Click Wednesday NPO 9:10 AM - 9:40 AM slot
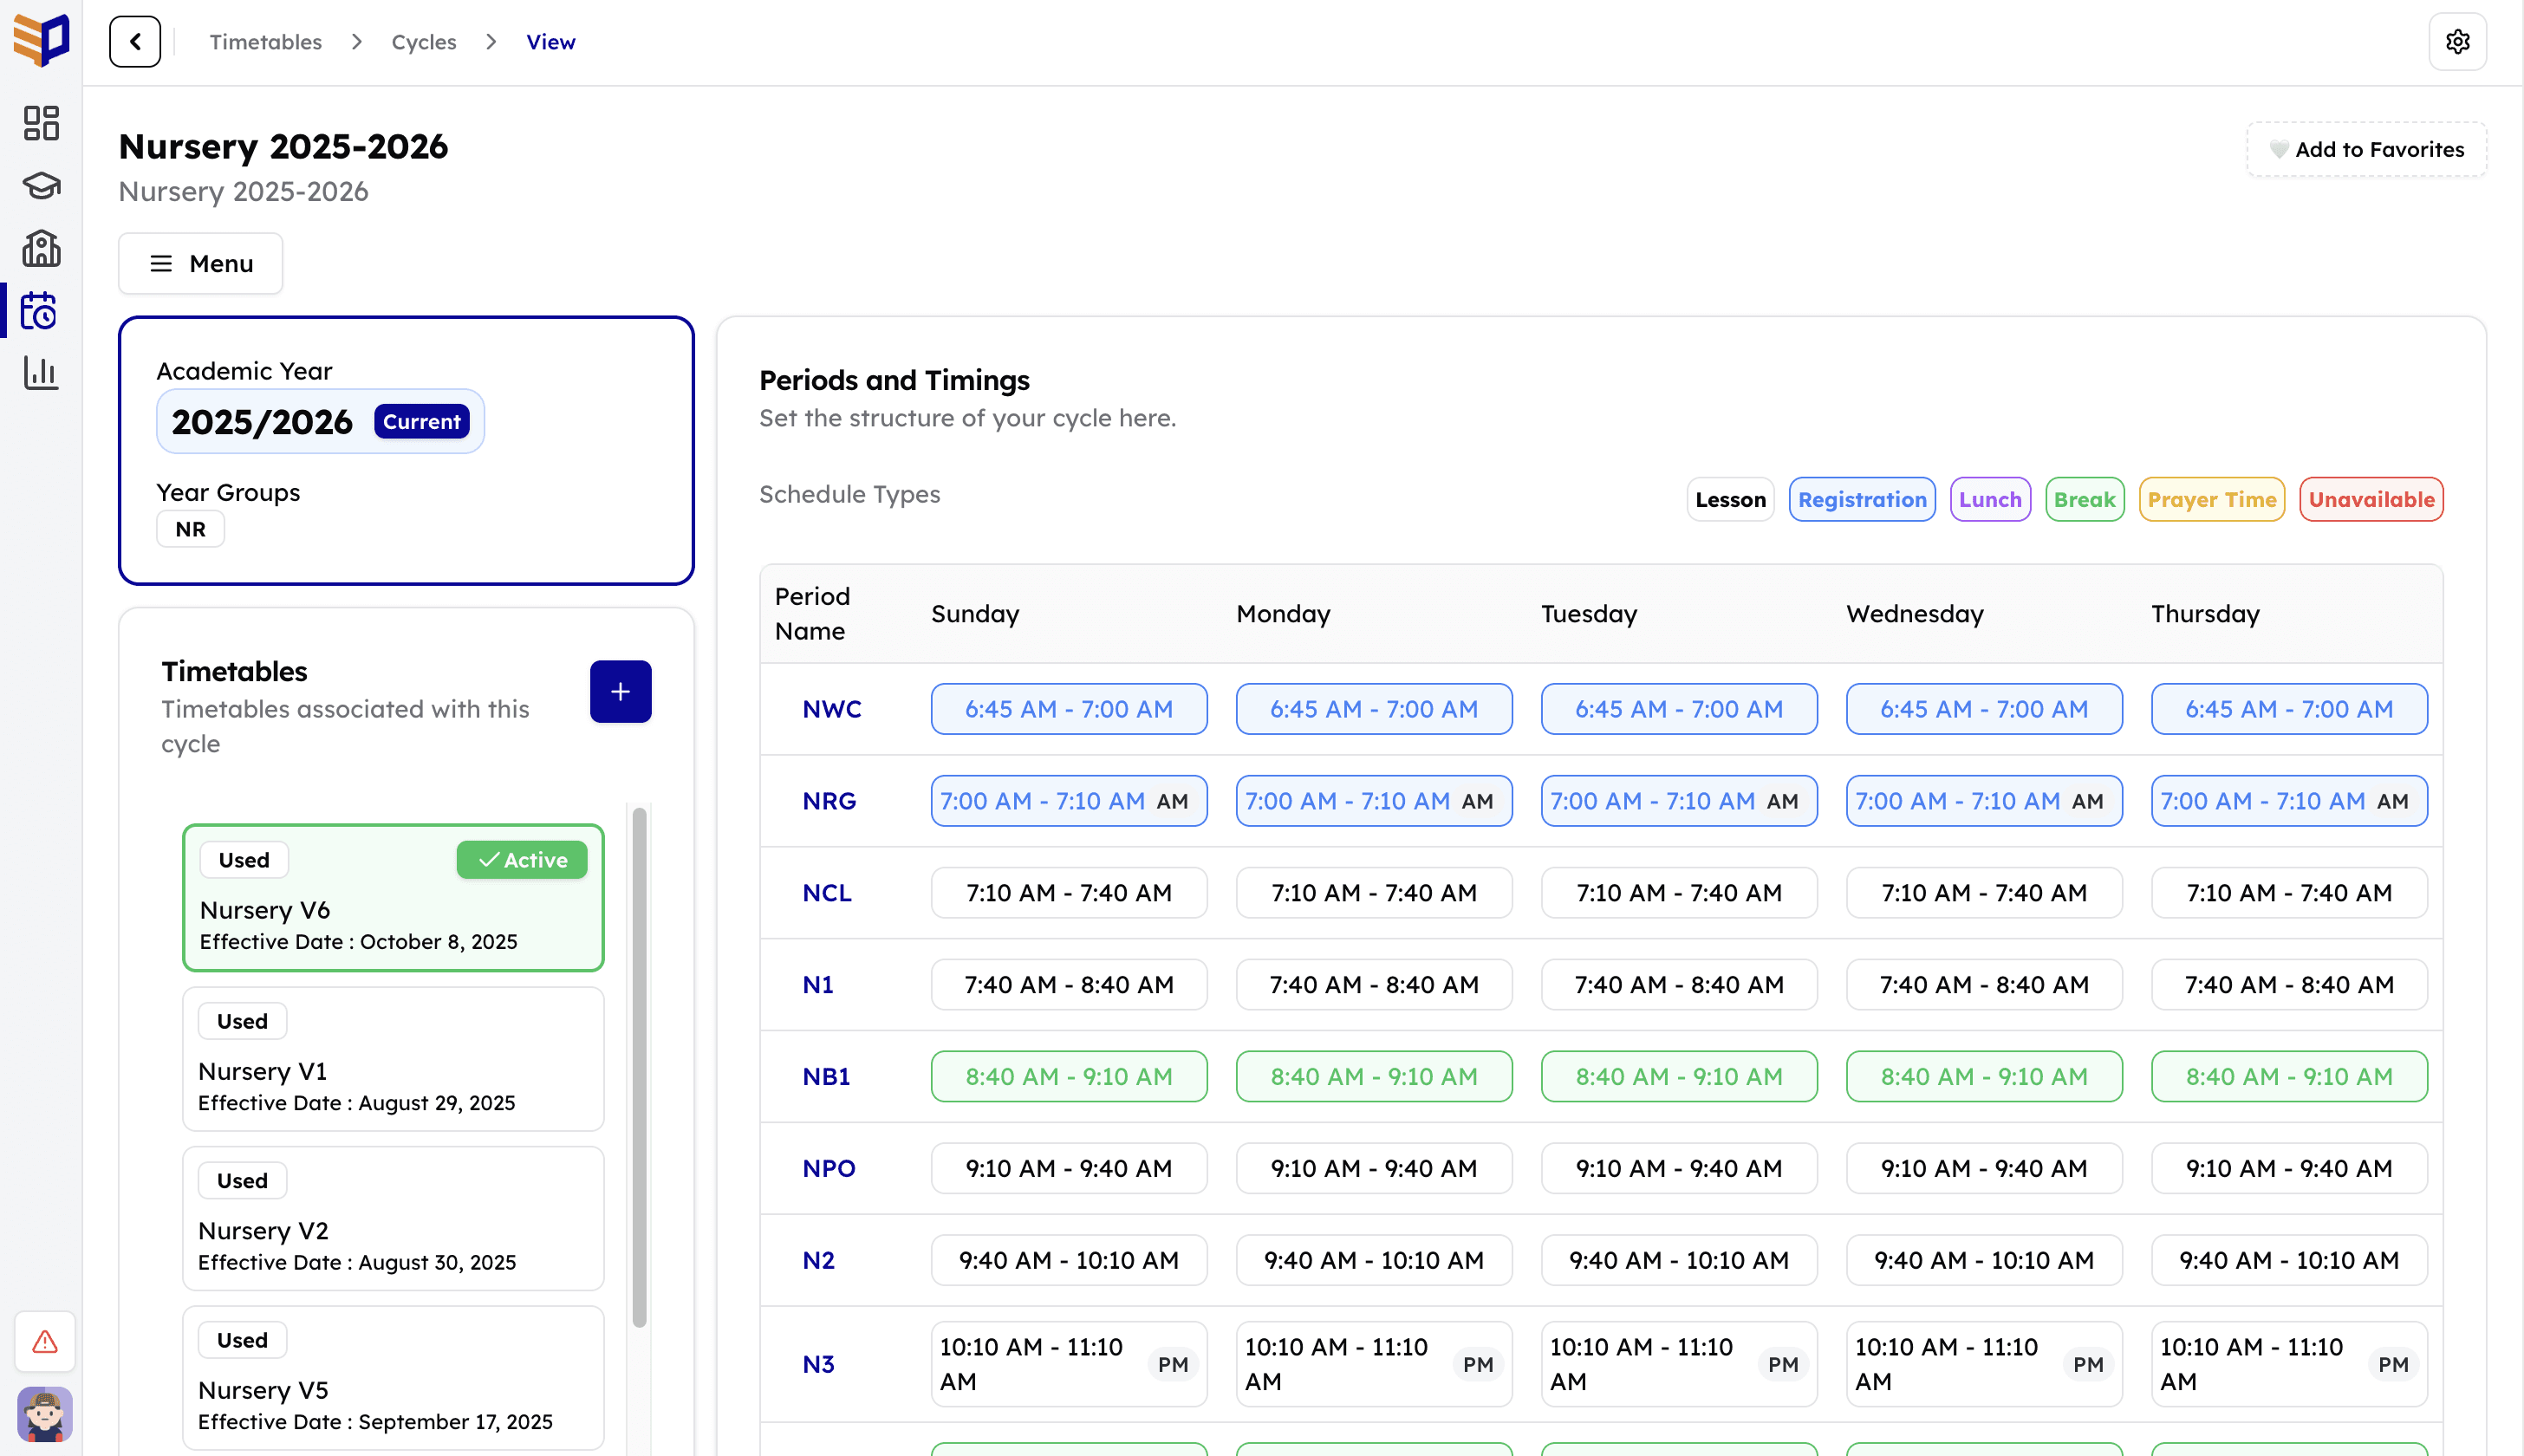Screen dimensions: 2524x1456 (x=1984, y=1168)
